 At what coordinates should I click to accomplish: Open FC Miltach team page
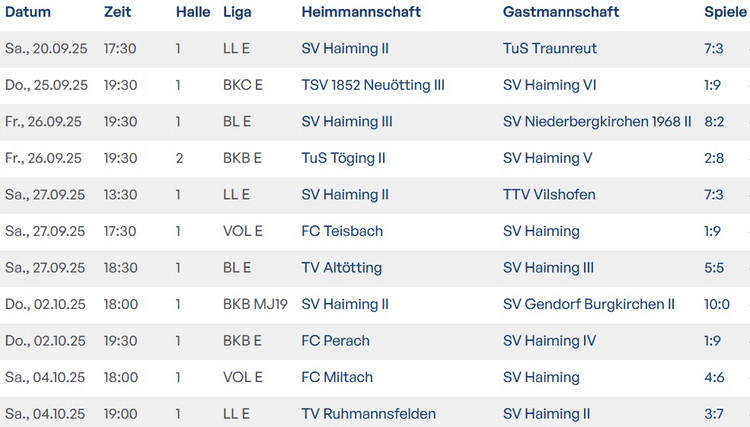click(x=337, y=377)
